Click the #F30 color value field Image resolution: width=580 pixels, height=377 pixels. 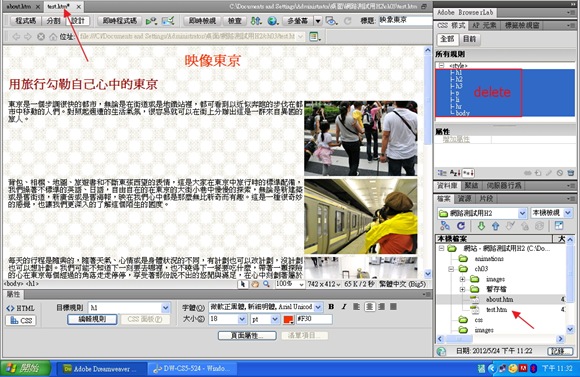[x=314, y=319]
